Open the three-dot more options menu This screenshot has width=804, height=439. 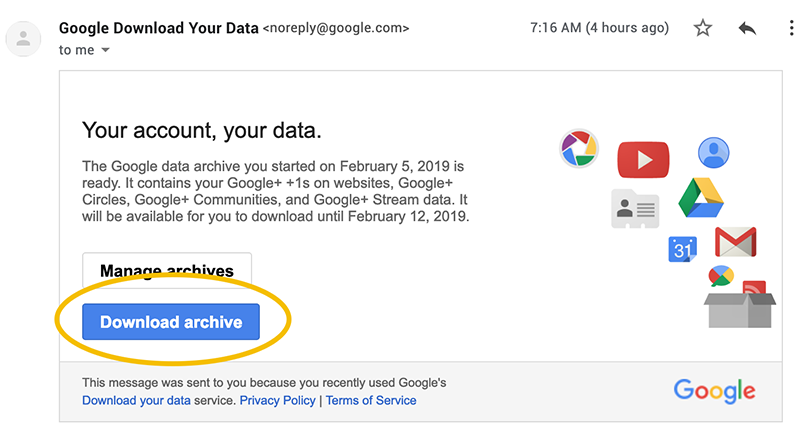pos(791,28)
